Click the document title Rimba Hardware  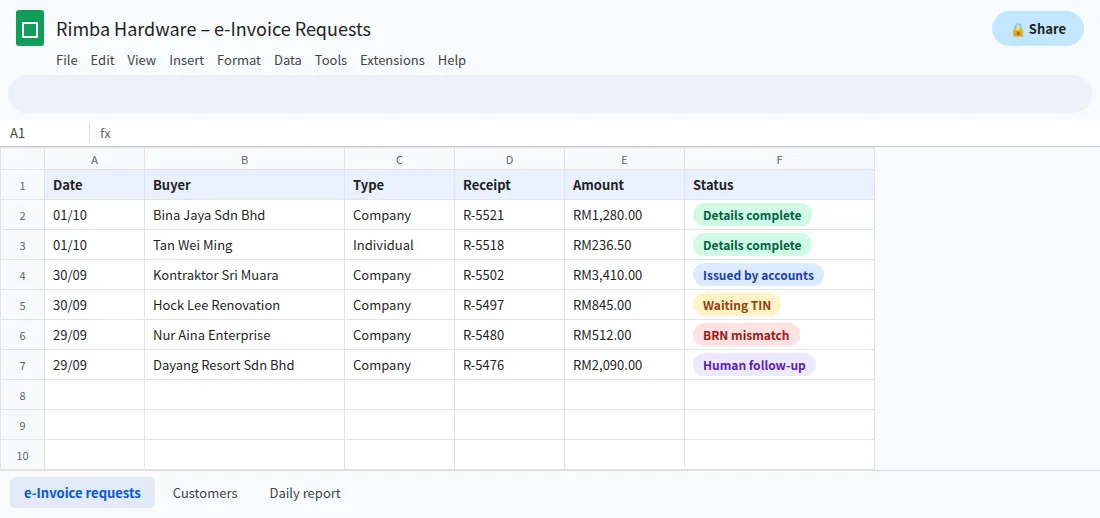(213, 29)
